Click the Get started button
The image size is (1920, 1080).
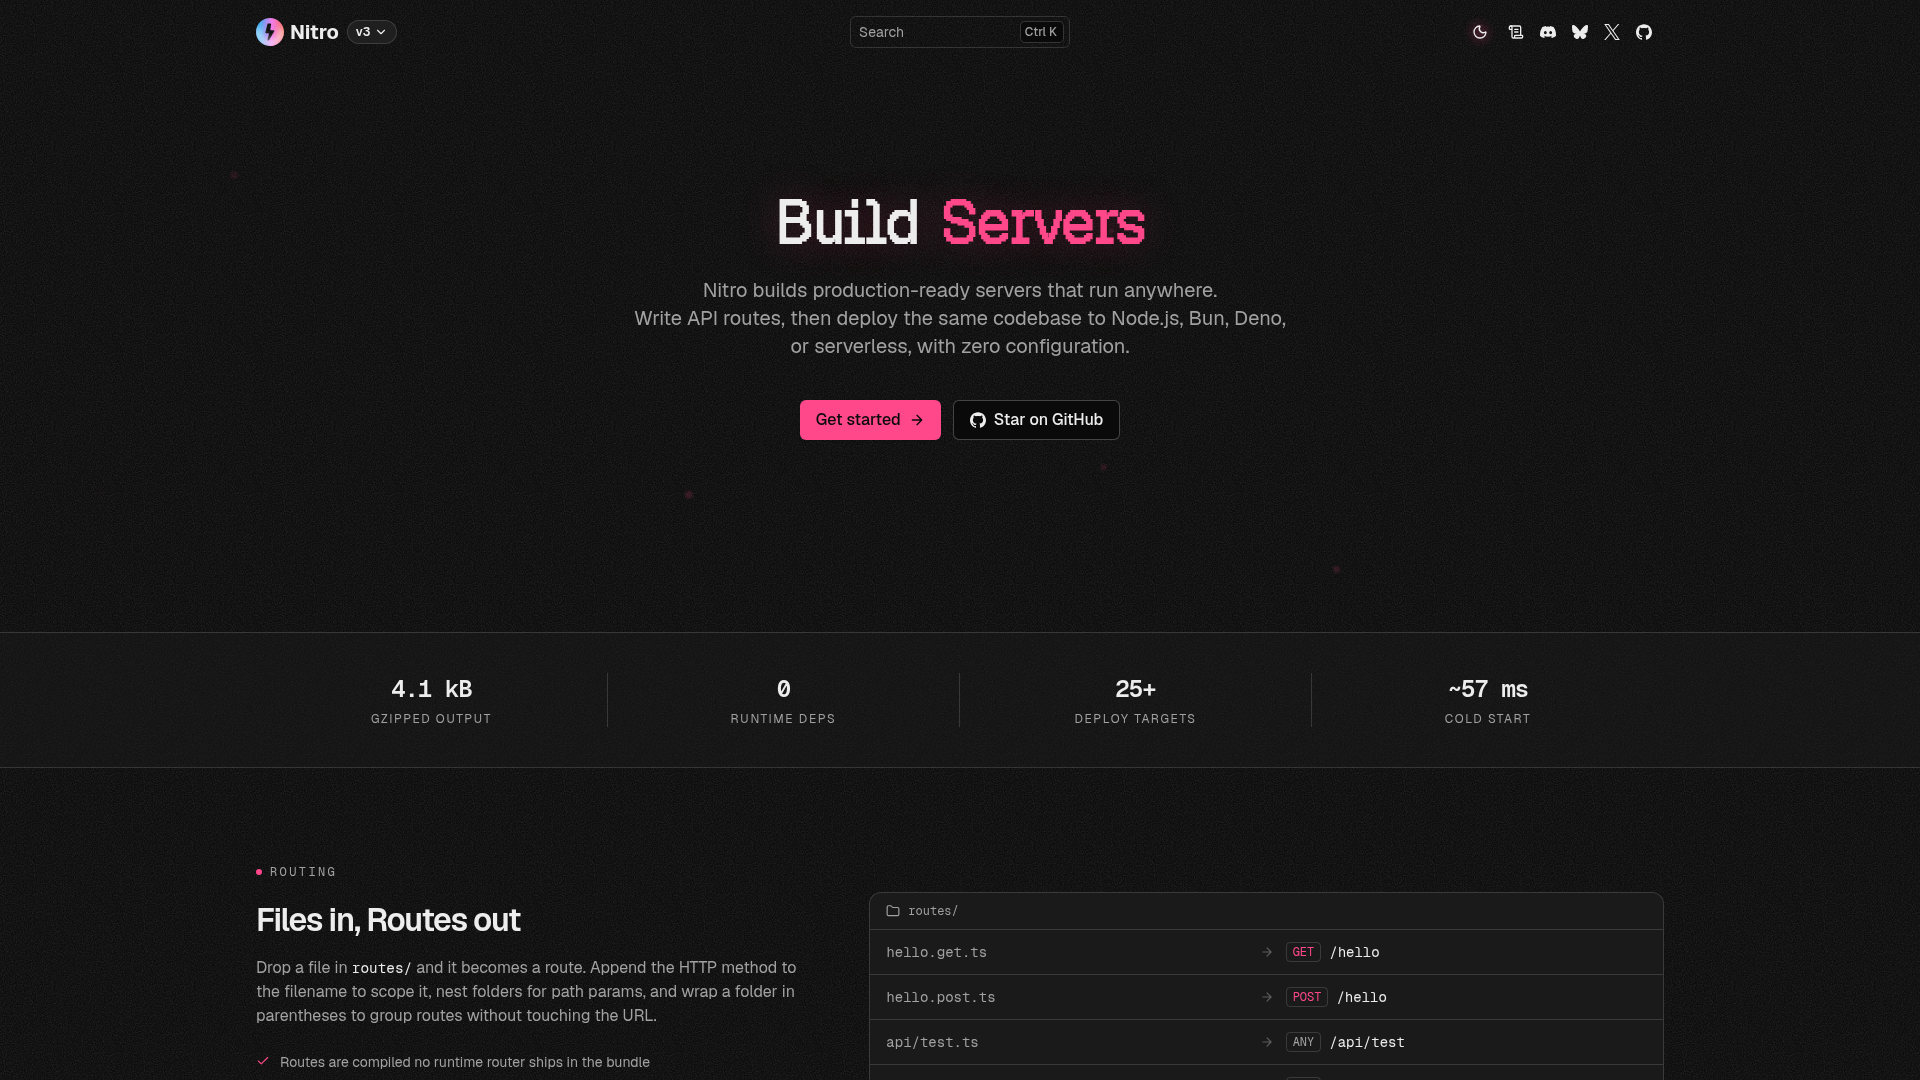(x=870, y=420)
